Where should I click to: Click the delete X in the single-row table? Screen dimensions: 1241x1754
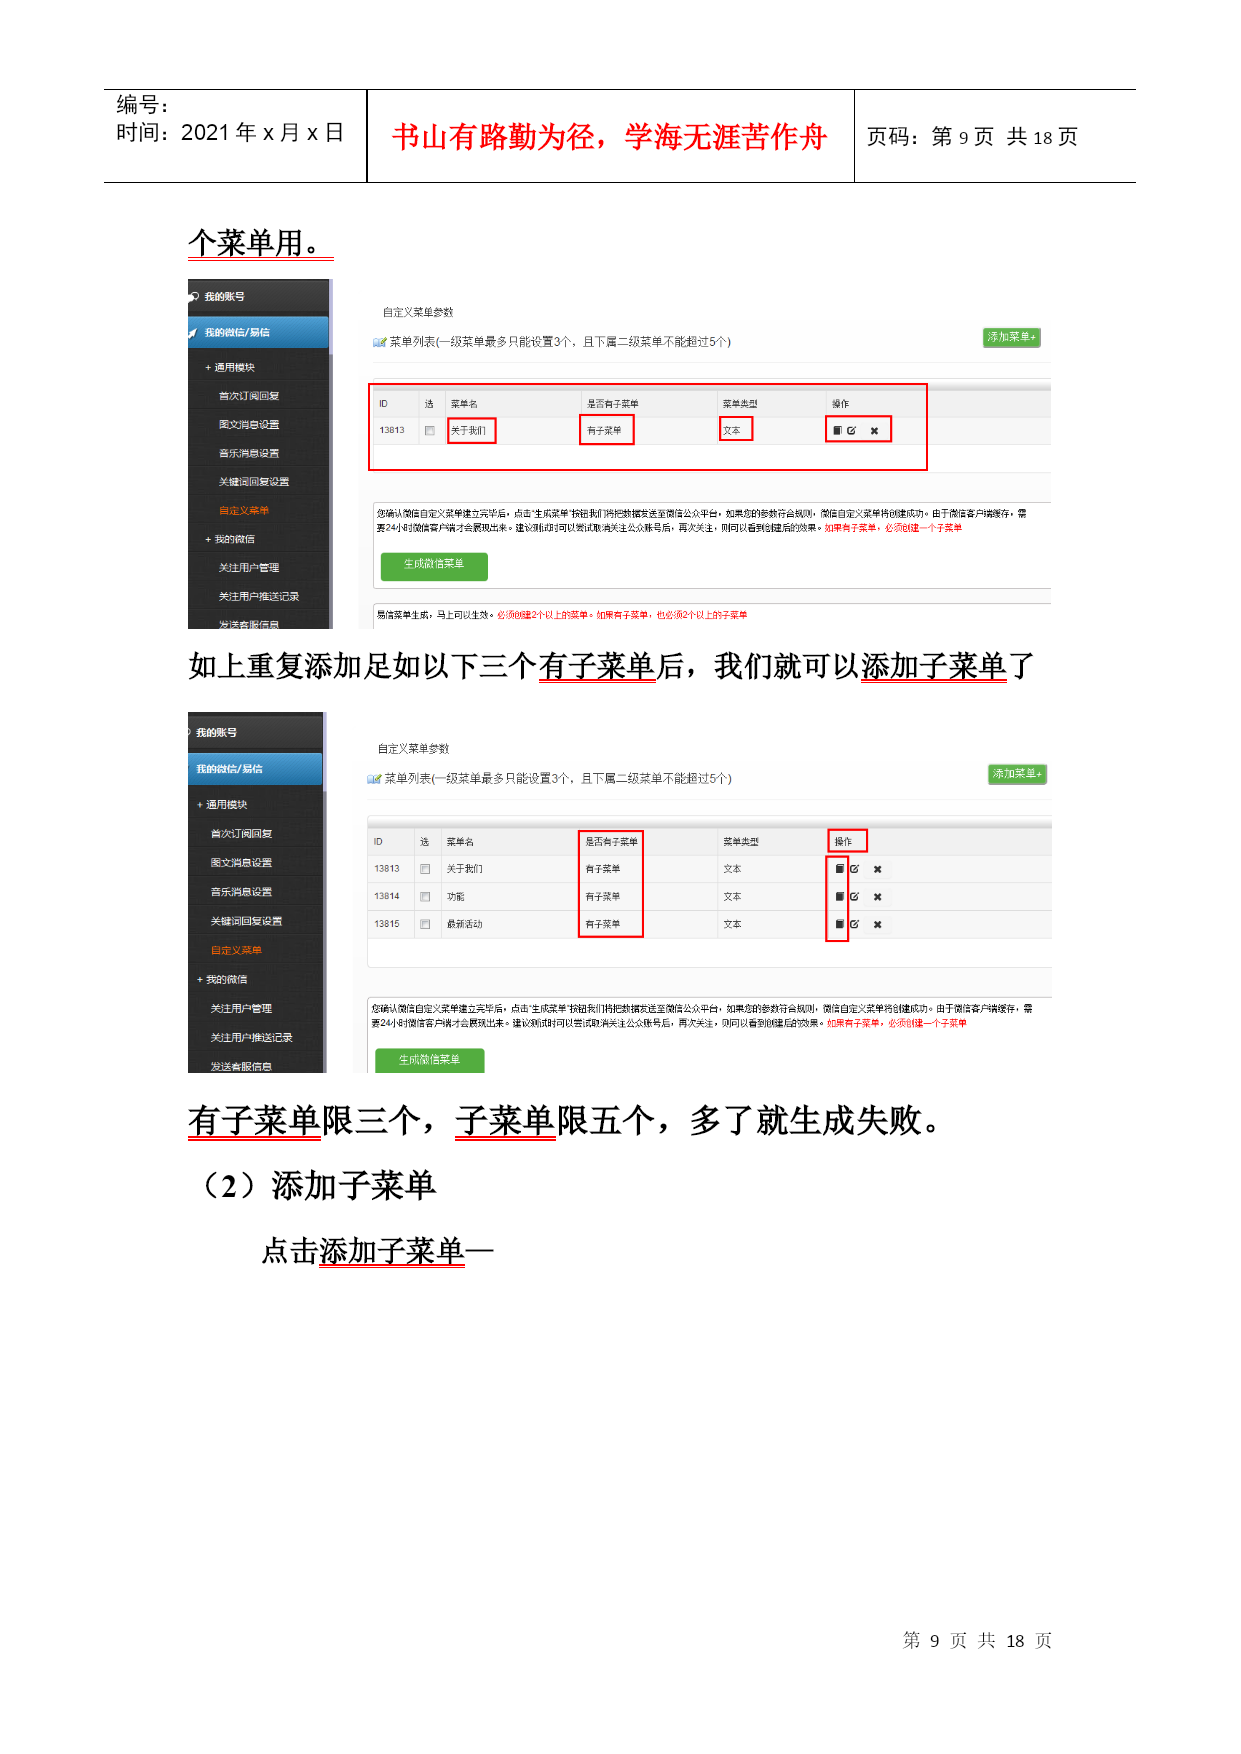[874, 431]
